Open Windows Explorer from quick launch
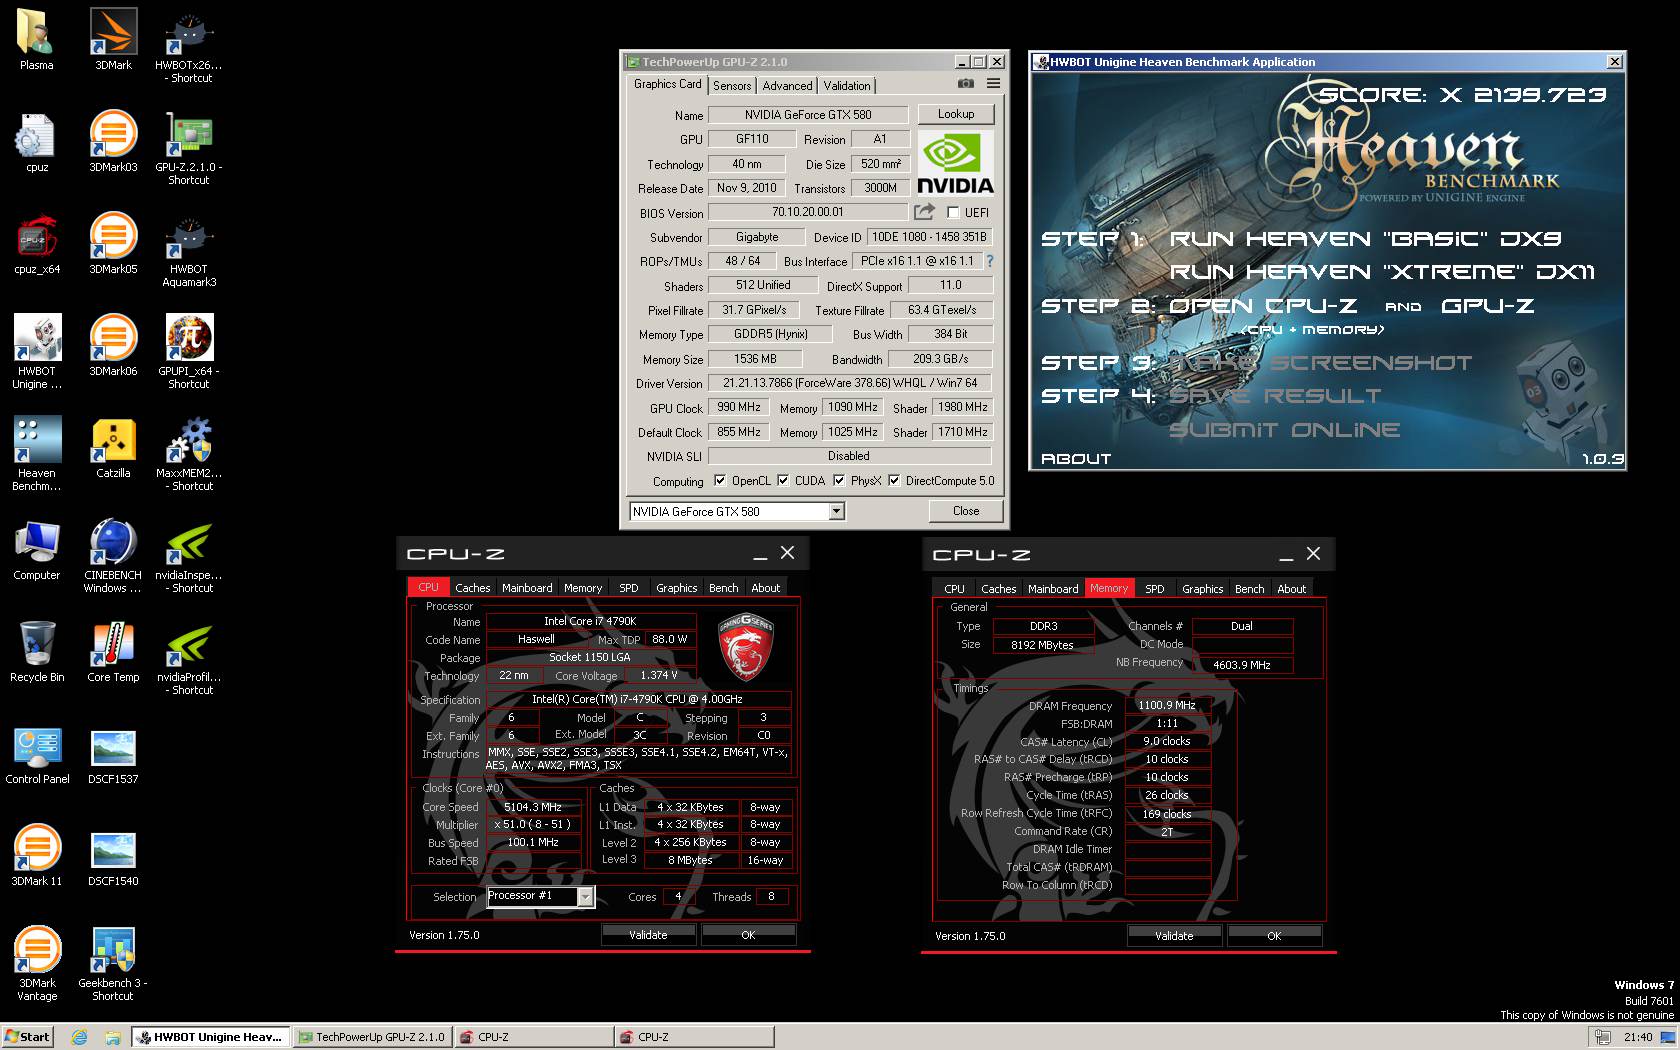Image resolution: width=1680 pixels, height=1050 pixels. coord(112,1037)
